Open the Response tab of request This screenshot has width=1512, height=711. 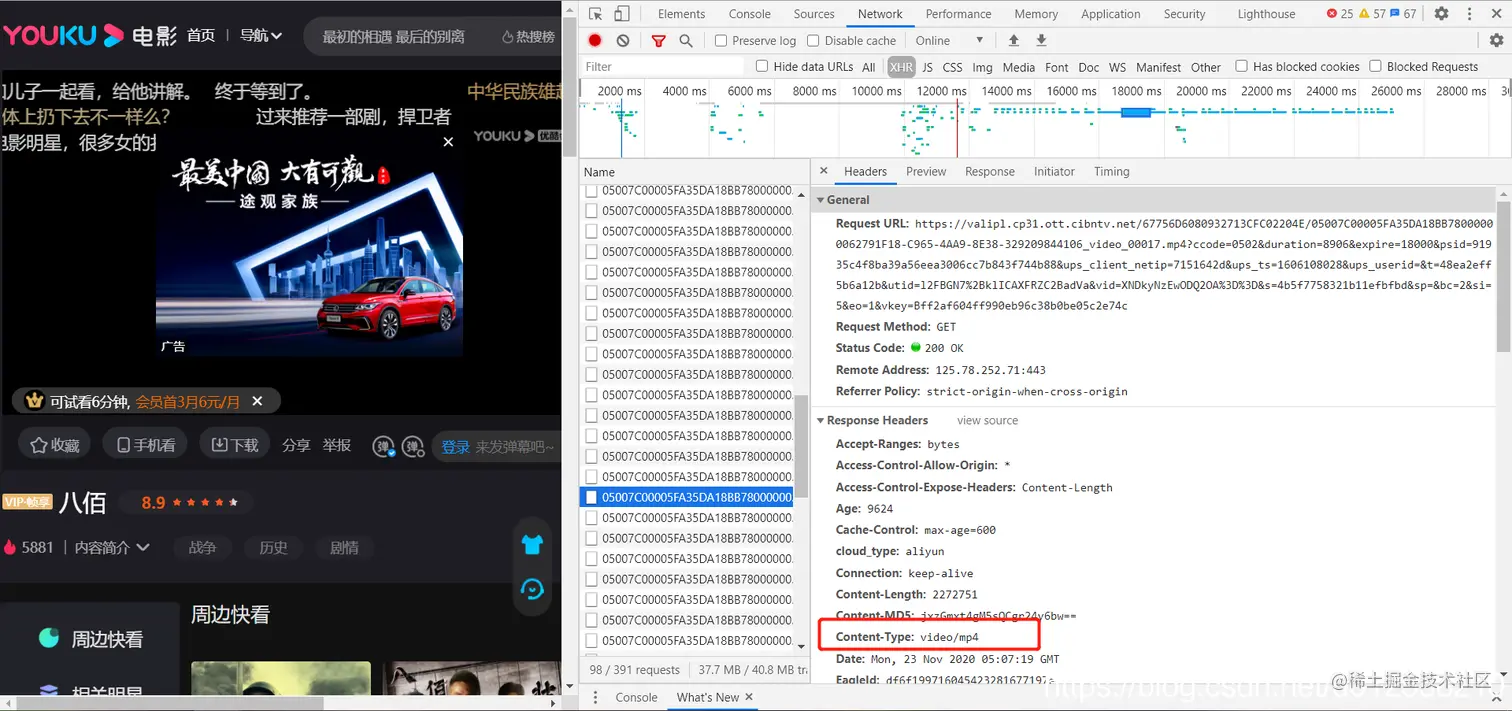point(990,172)
